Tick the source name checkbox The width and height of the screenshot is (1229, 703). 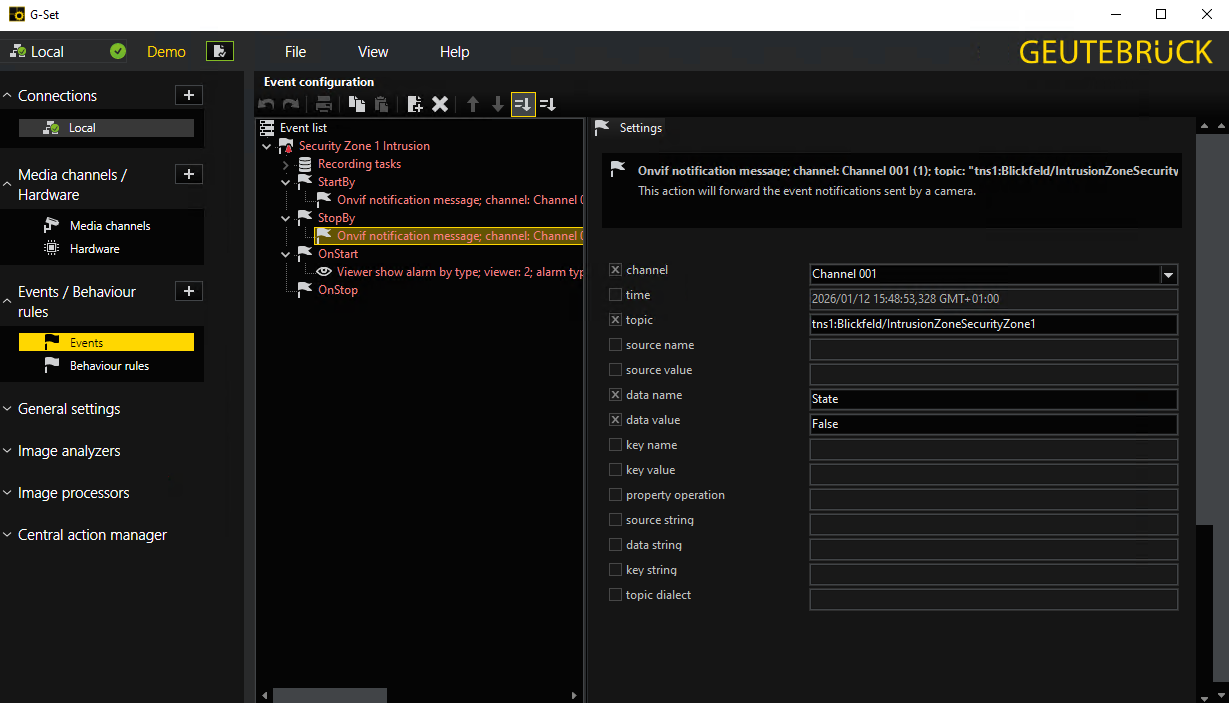(615, 345)
